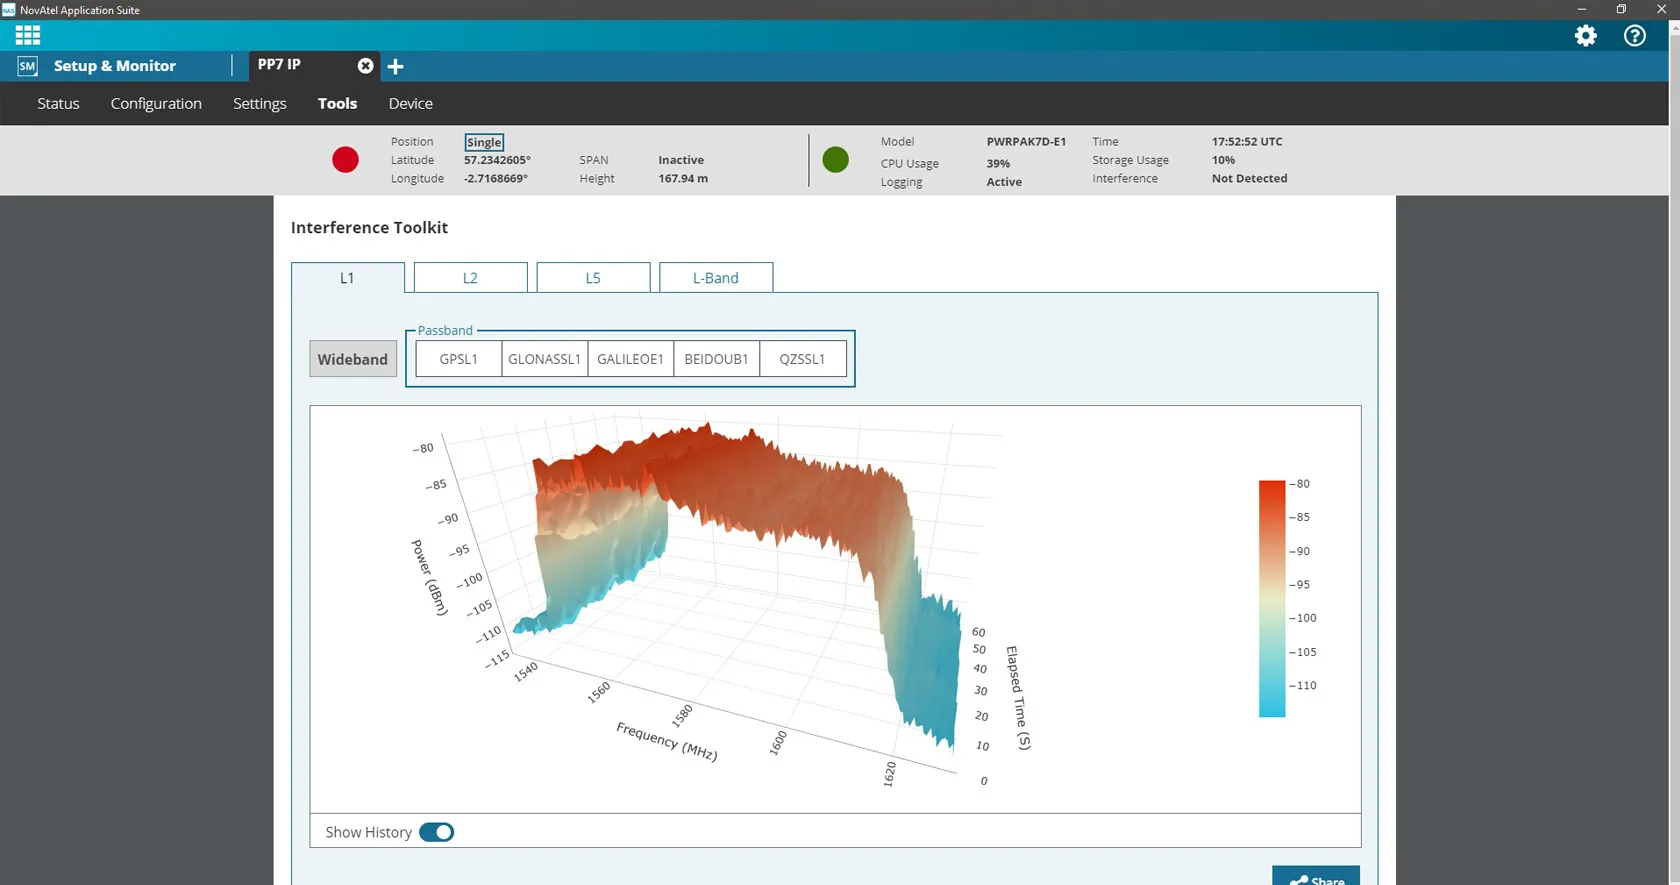Switch to the L-Band tab
Image resolution: width=1680 pixels, height=885 pixels.
[x=715, y=278]
